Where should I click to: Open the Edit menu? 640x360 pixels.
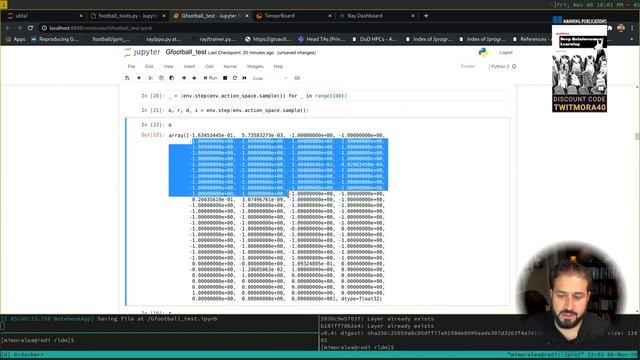point(149,66)
